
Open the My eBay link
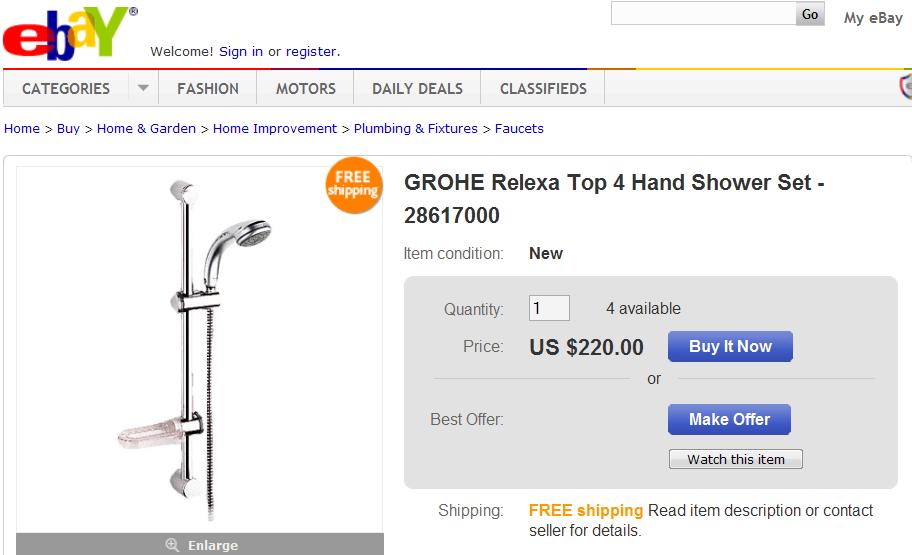click(873, 17)
